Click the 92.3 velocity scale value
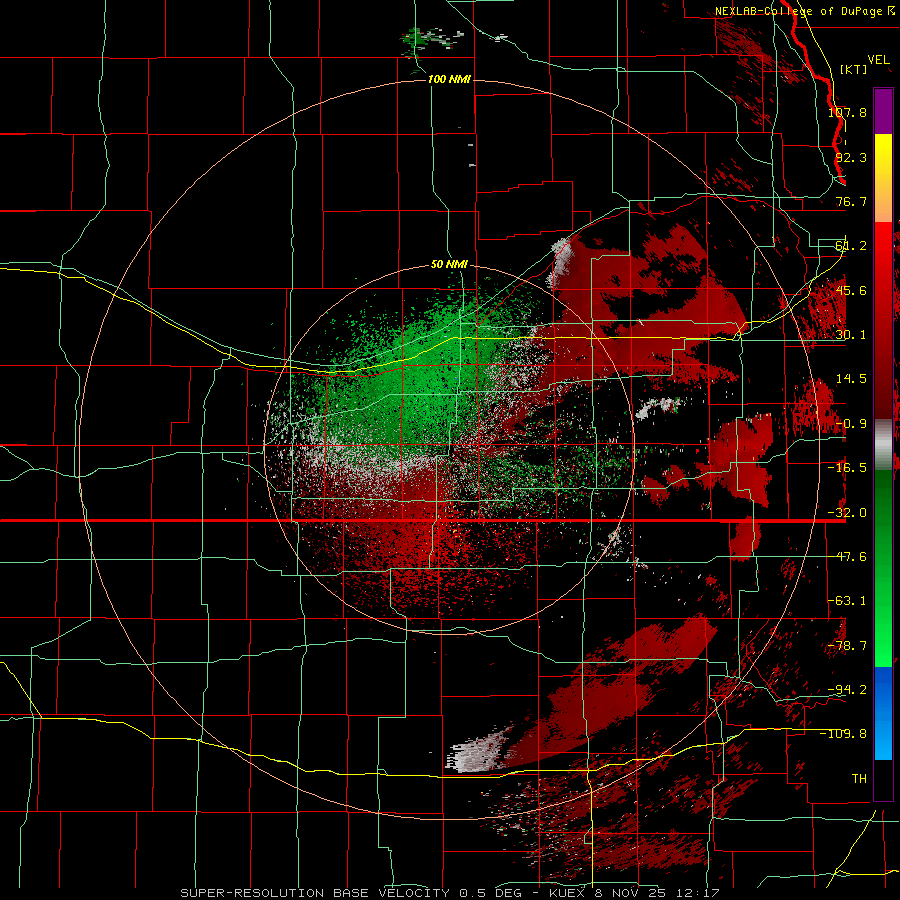This screenshot has height=900, width=900. point(851,157)
